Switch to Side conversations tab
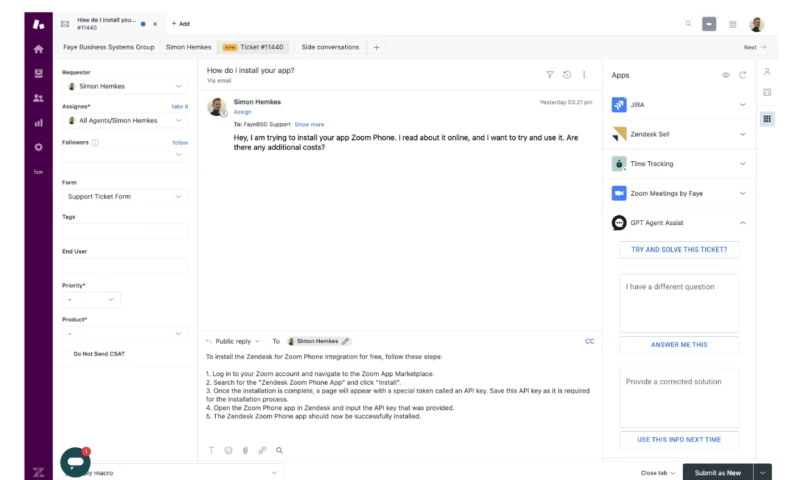The width and height of the screenshot is (800, 480). 330,47
